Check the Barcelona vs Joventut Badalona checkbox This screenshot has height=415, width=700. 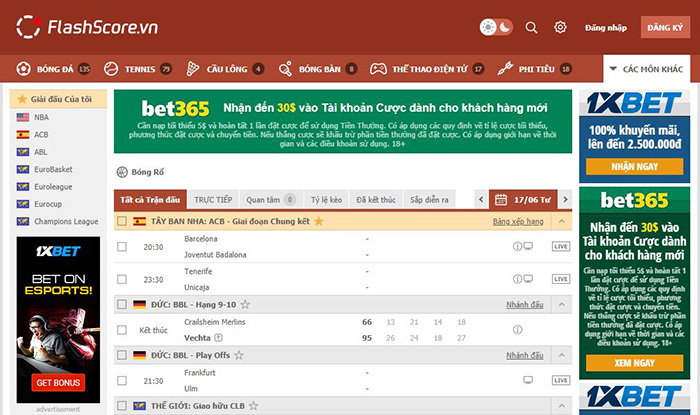(x=122, y=247)
